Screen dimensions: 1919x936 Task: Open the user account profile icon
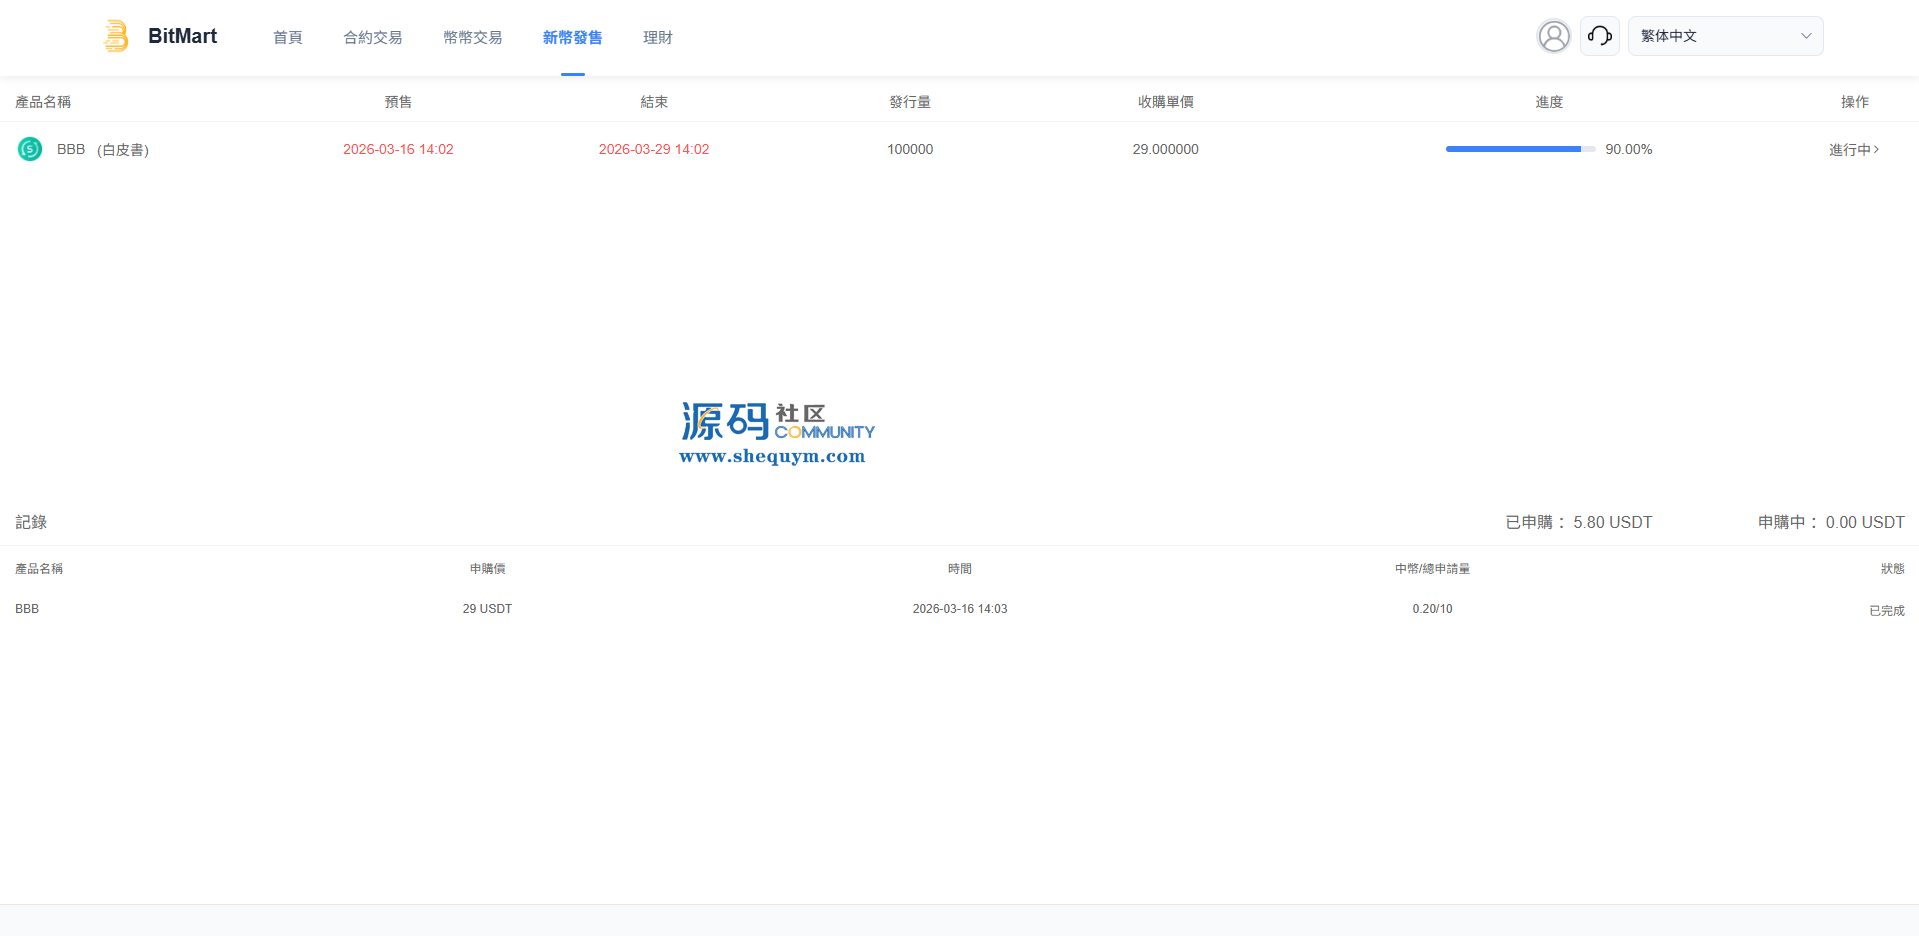point(1553,36)
